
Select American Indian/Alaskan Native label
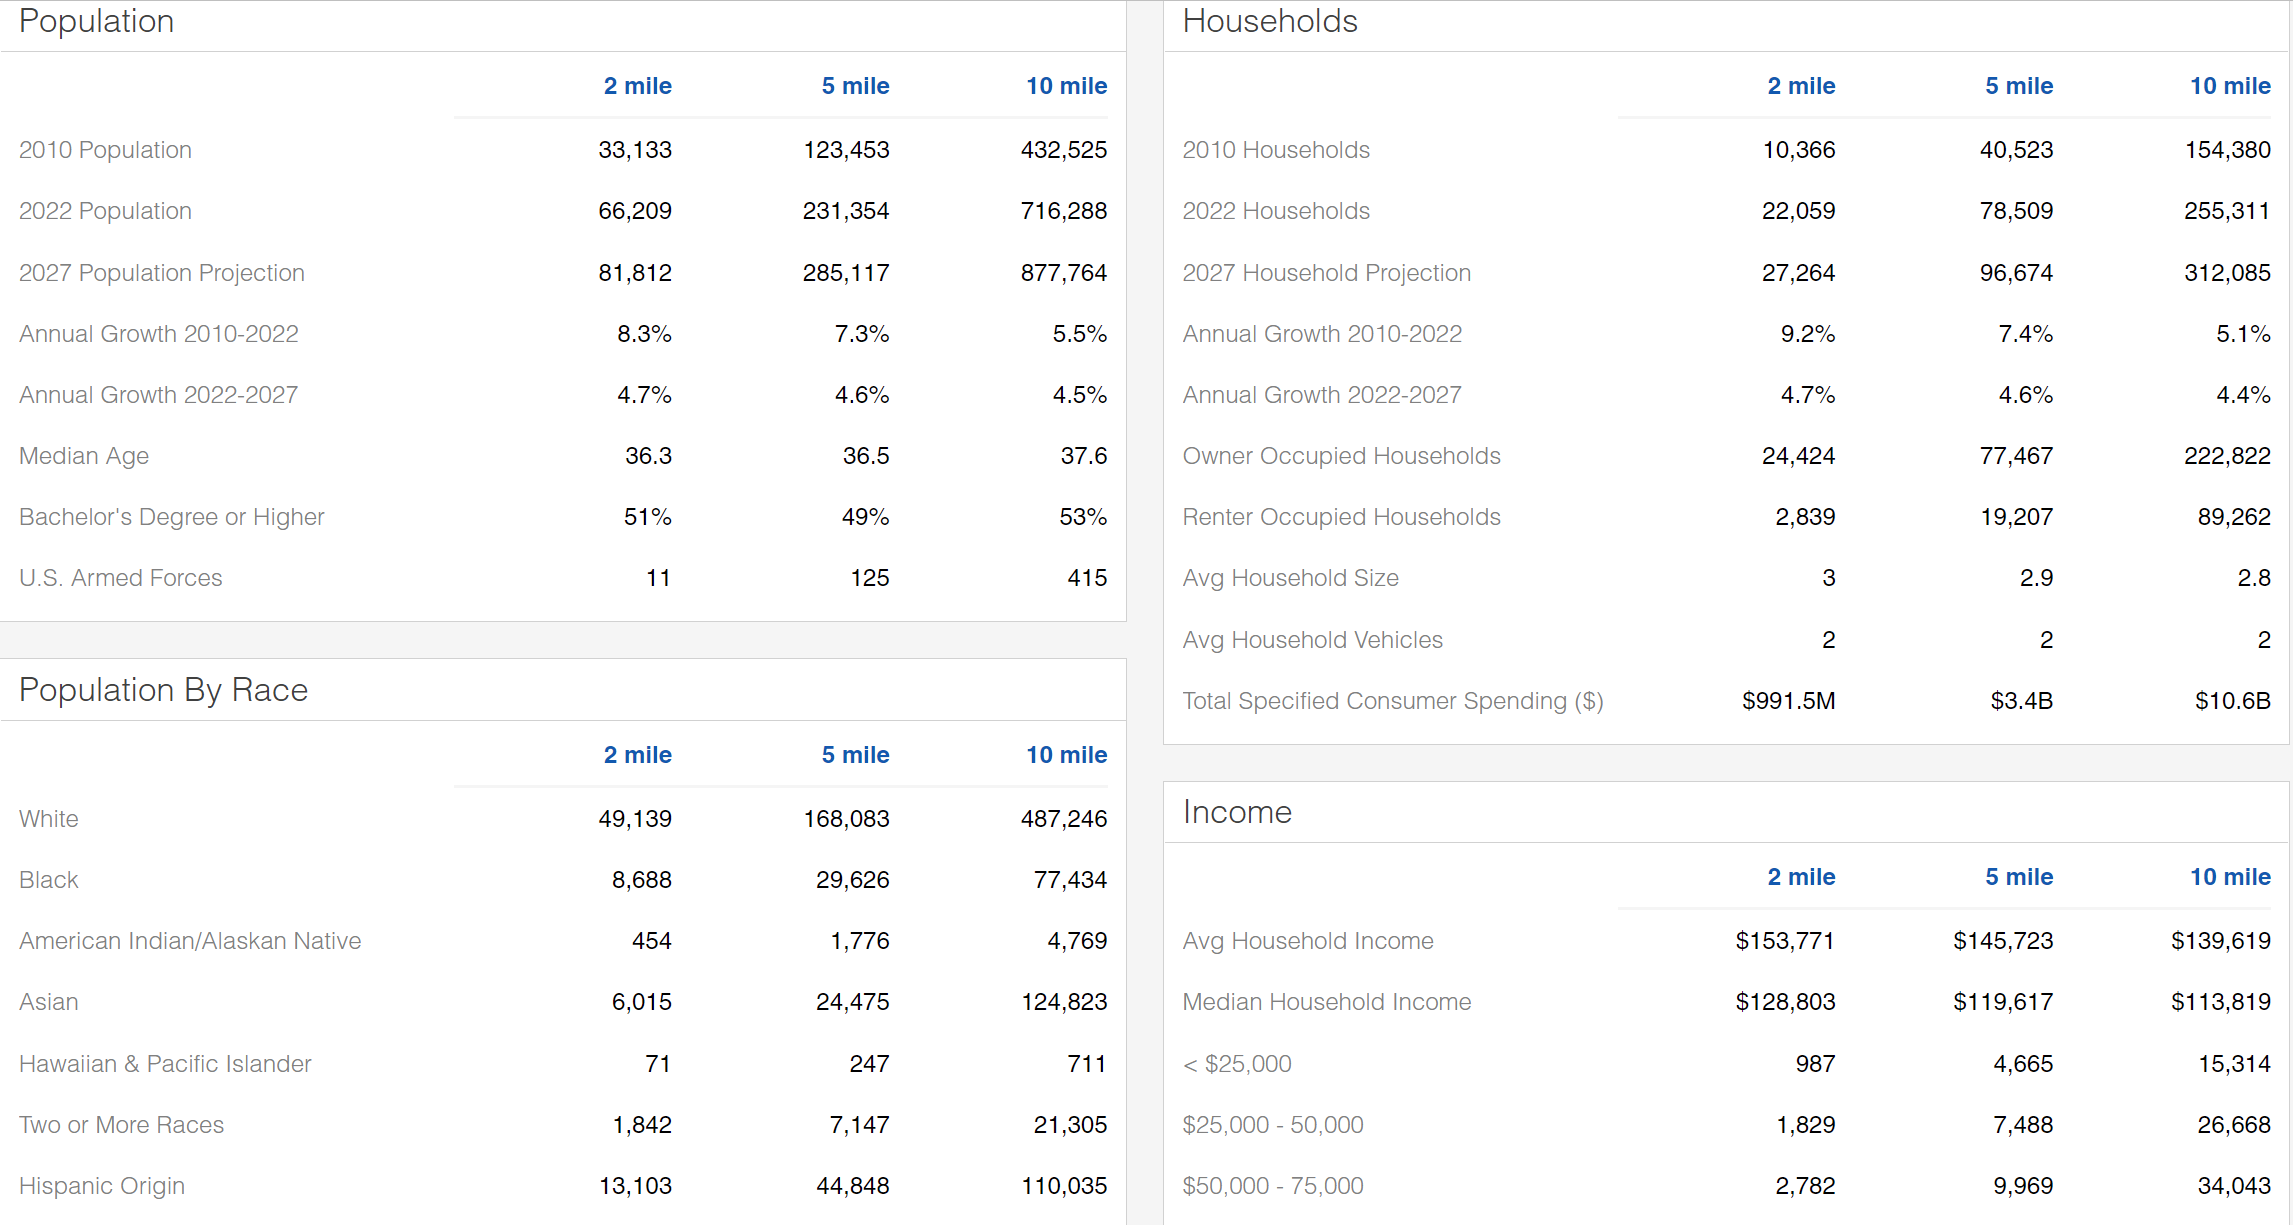coord(190,941)
